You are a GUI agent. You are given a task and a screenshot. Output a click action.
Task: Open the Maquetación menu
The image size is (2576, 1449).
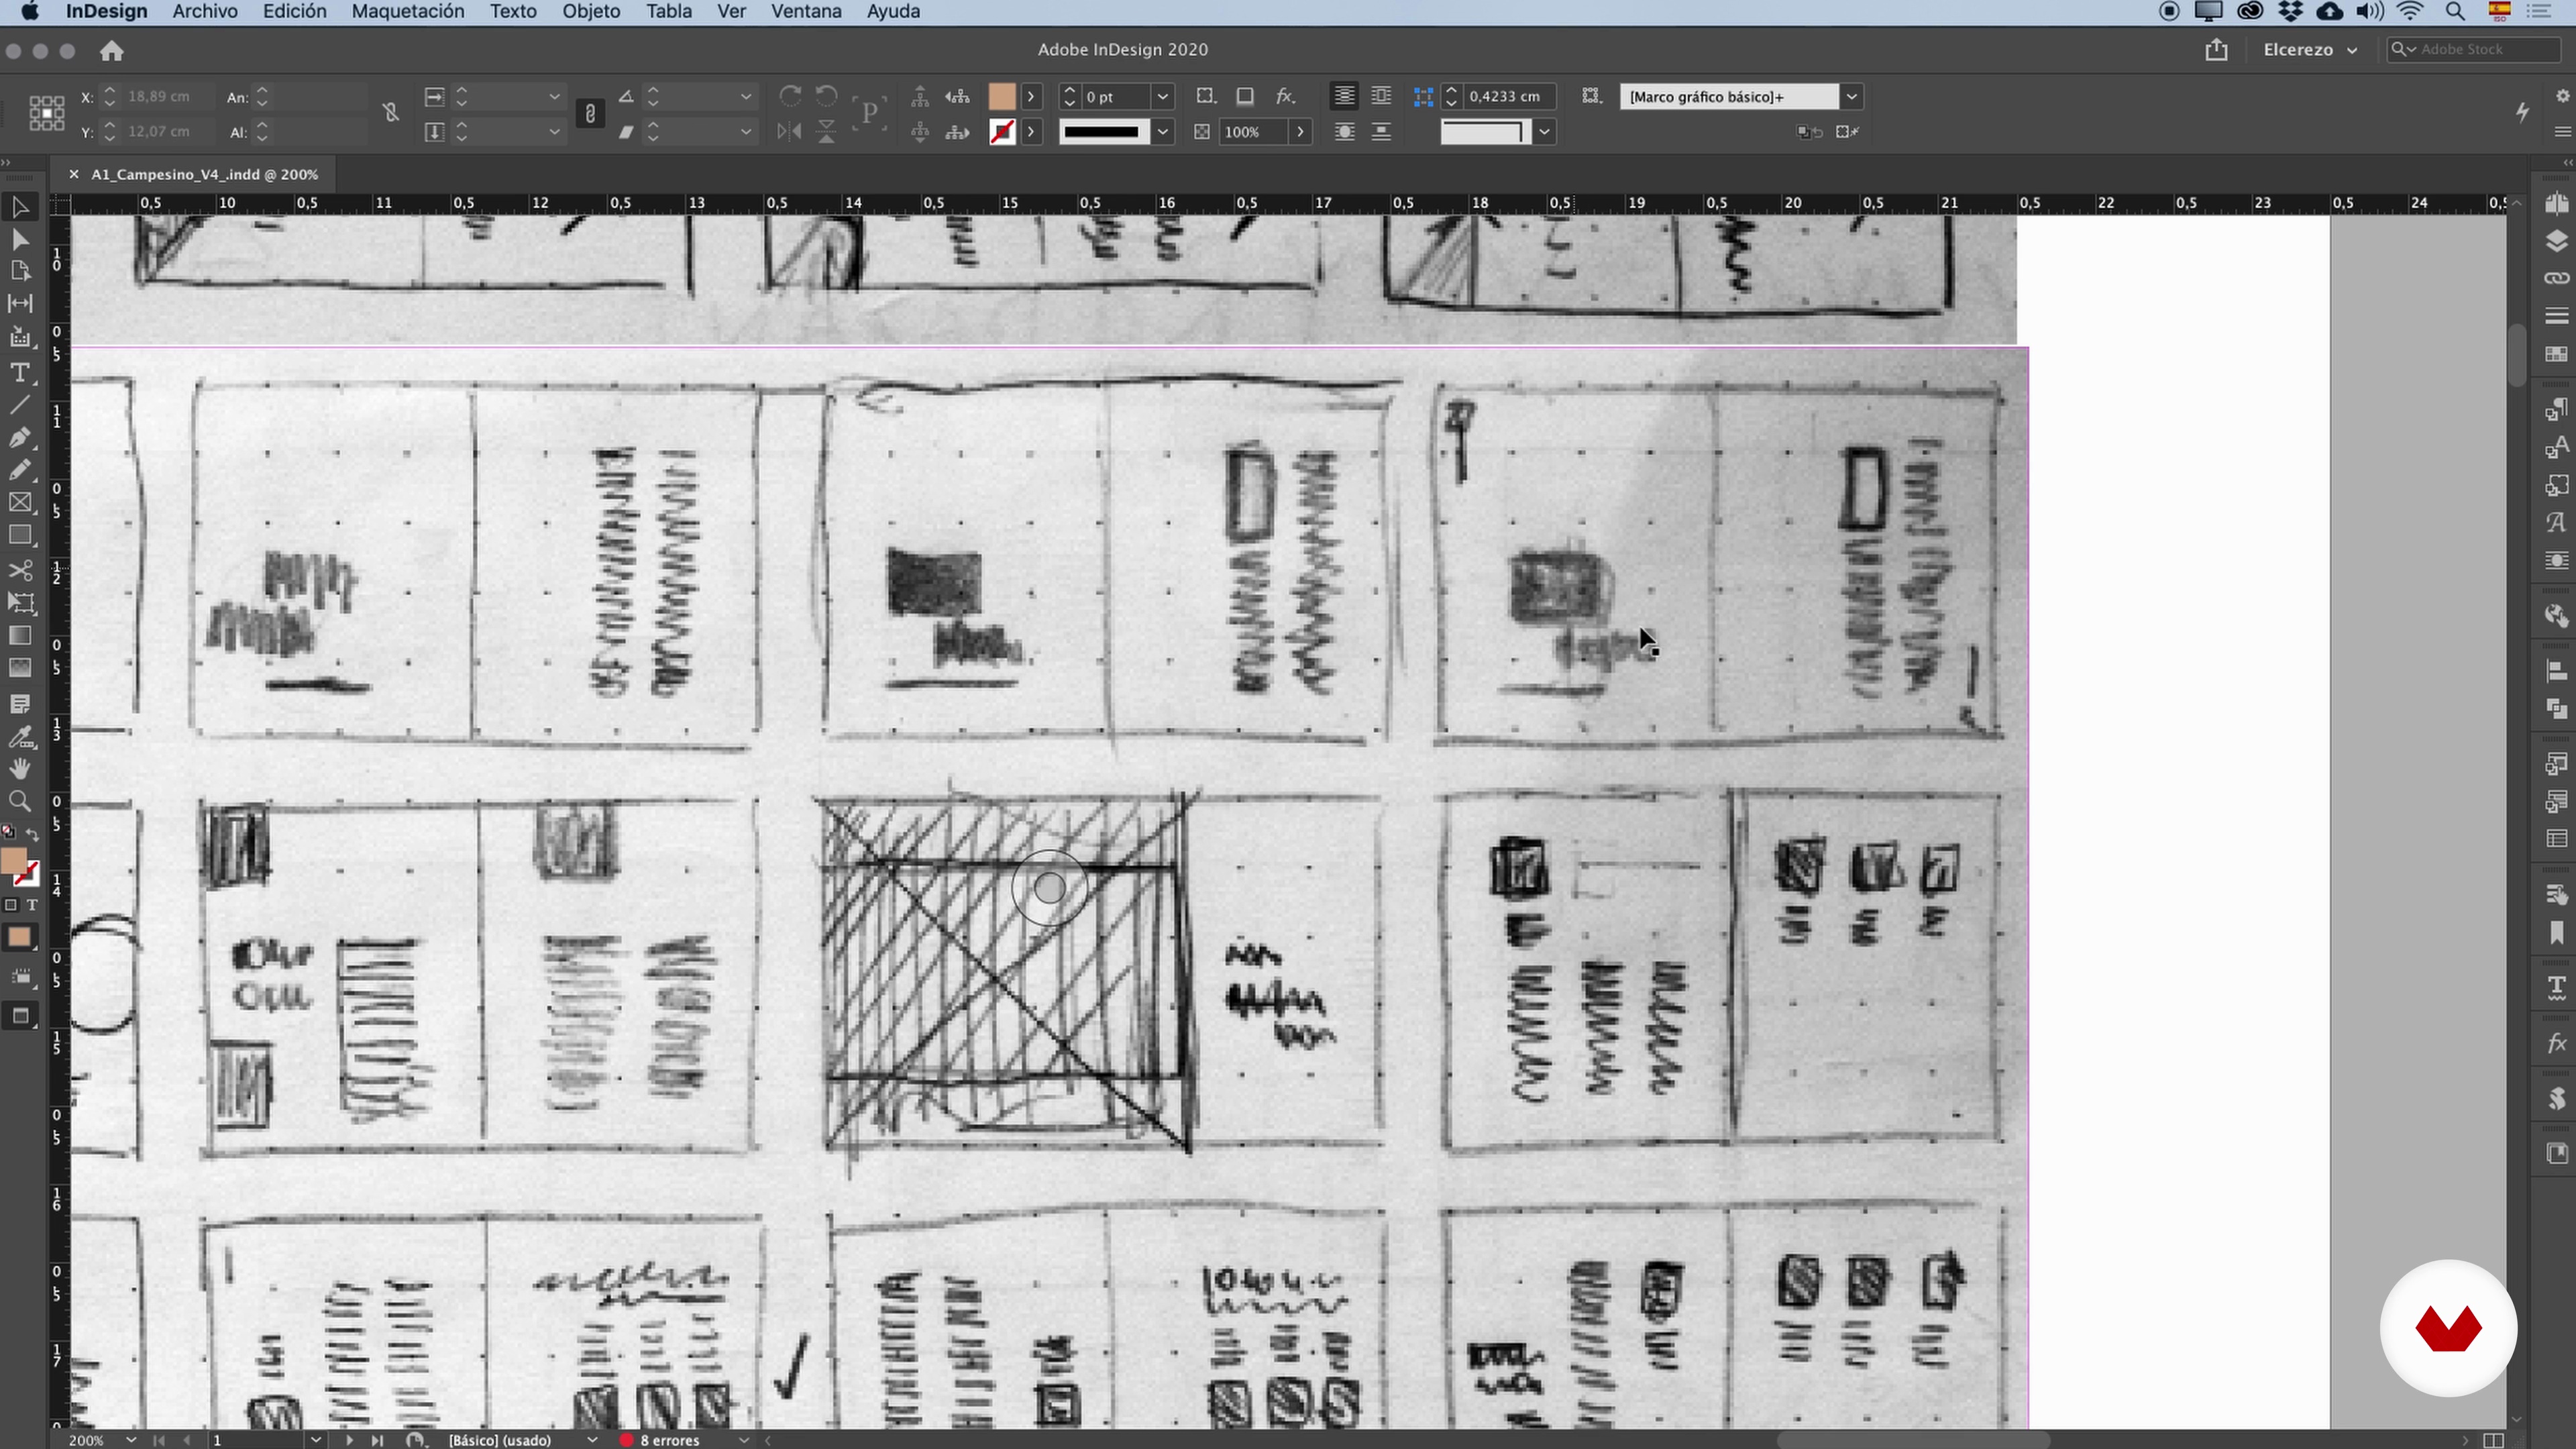tap(408, 11)
